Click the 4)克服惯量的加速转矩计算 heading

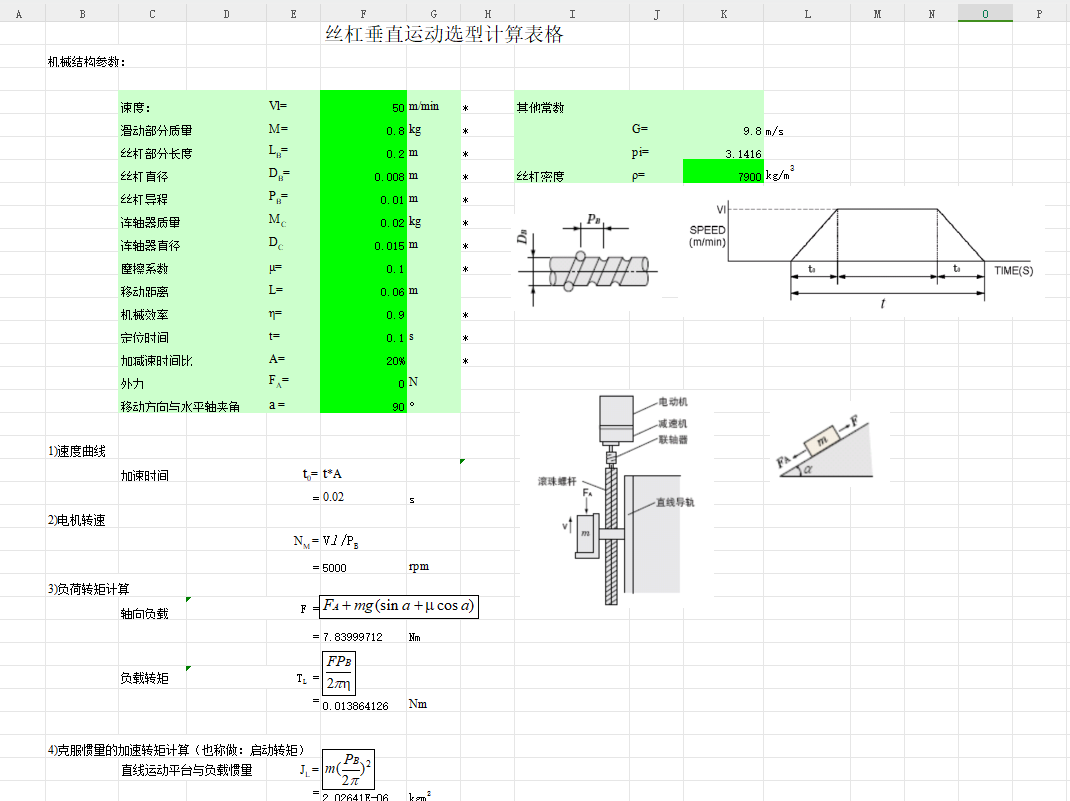click(176, 750)
